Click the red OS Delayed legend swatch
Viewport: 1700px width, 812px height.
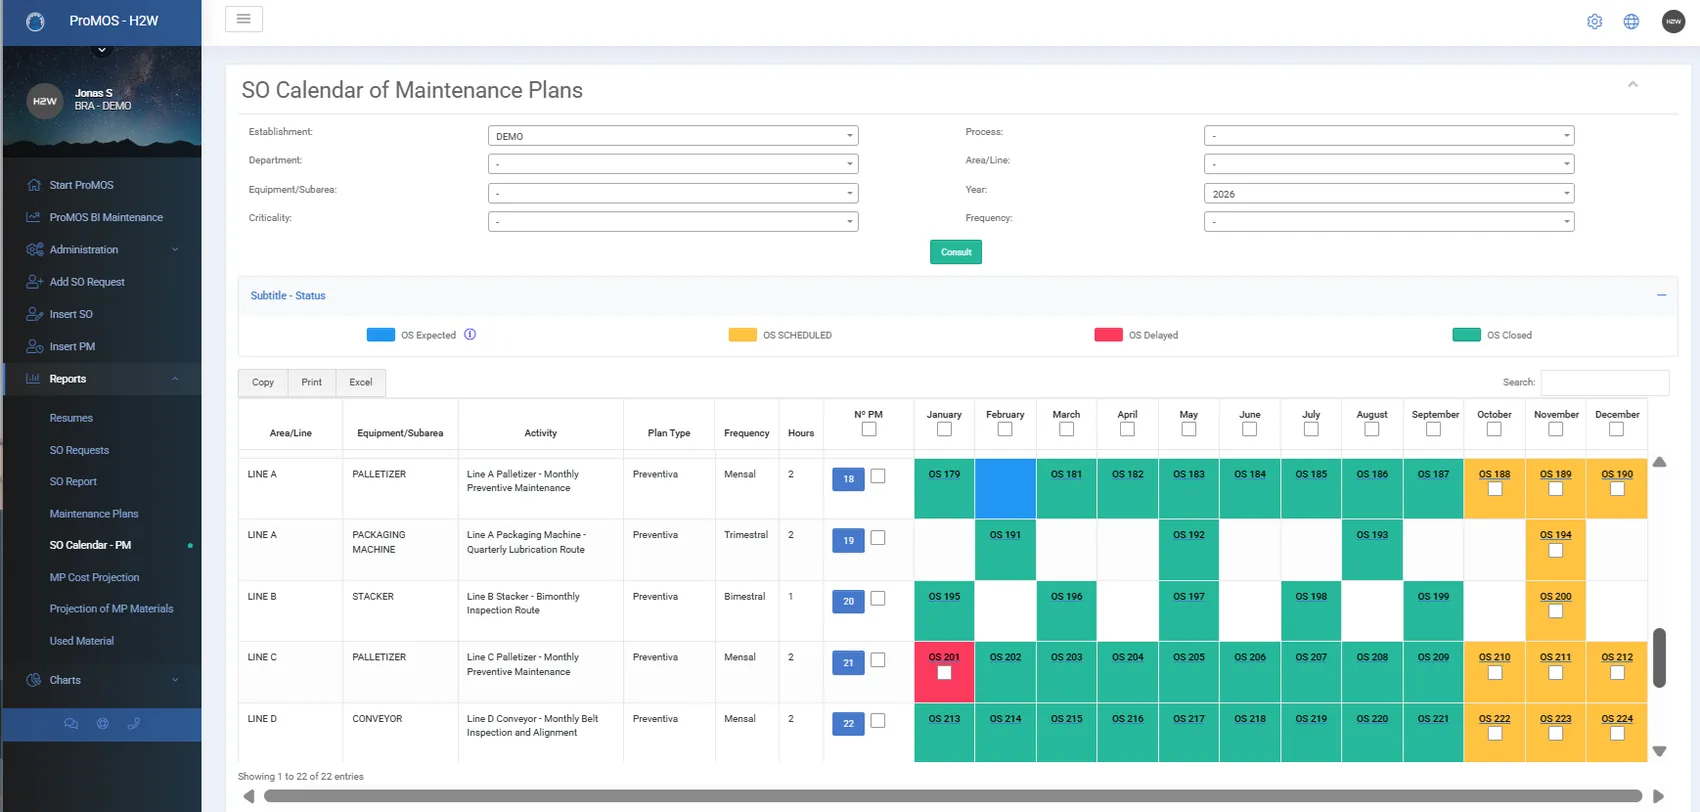pyautogui.click(x=1108, y=335)
